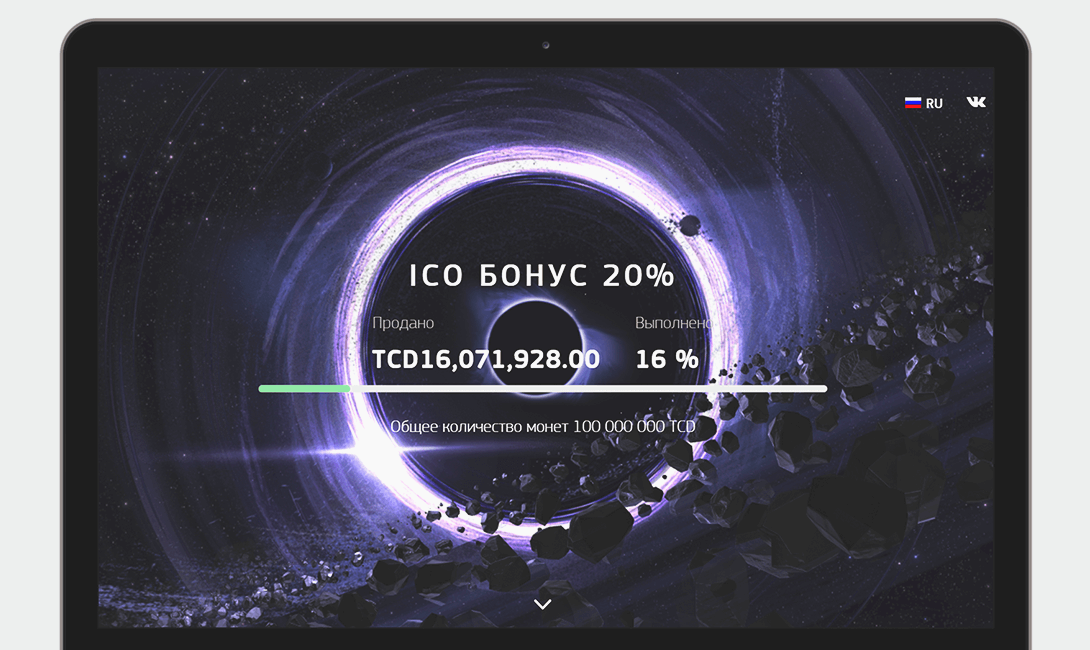This screenshot has height=650, width=1090.
Task: Click the small dark planet silhouette upper left
Action: click(316, 167)
